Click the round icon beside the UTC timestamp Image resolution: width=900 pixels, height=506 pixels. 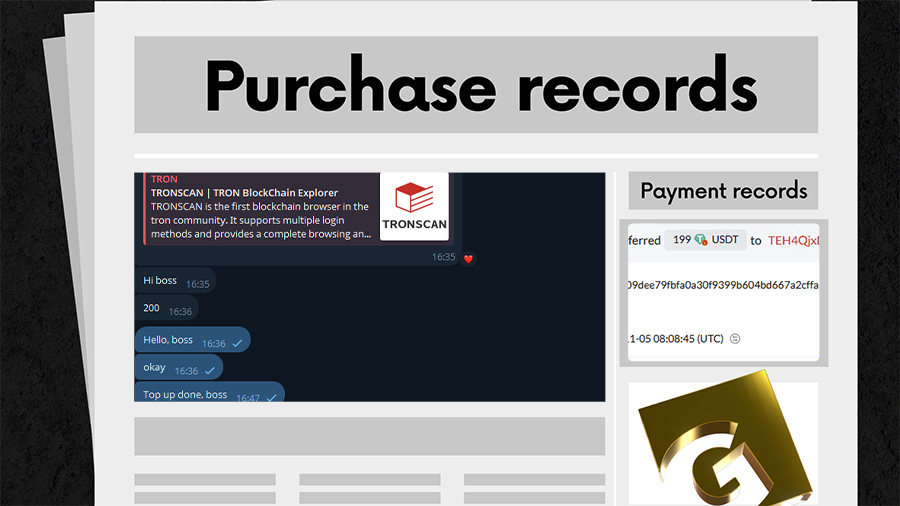[735, 338]
